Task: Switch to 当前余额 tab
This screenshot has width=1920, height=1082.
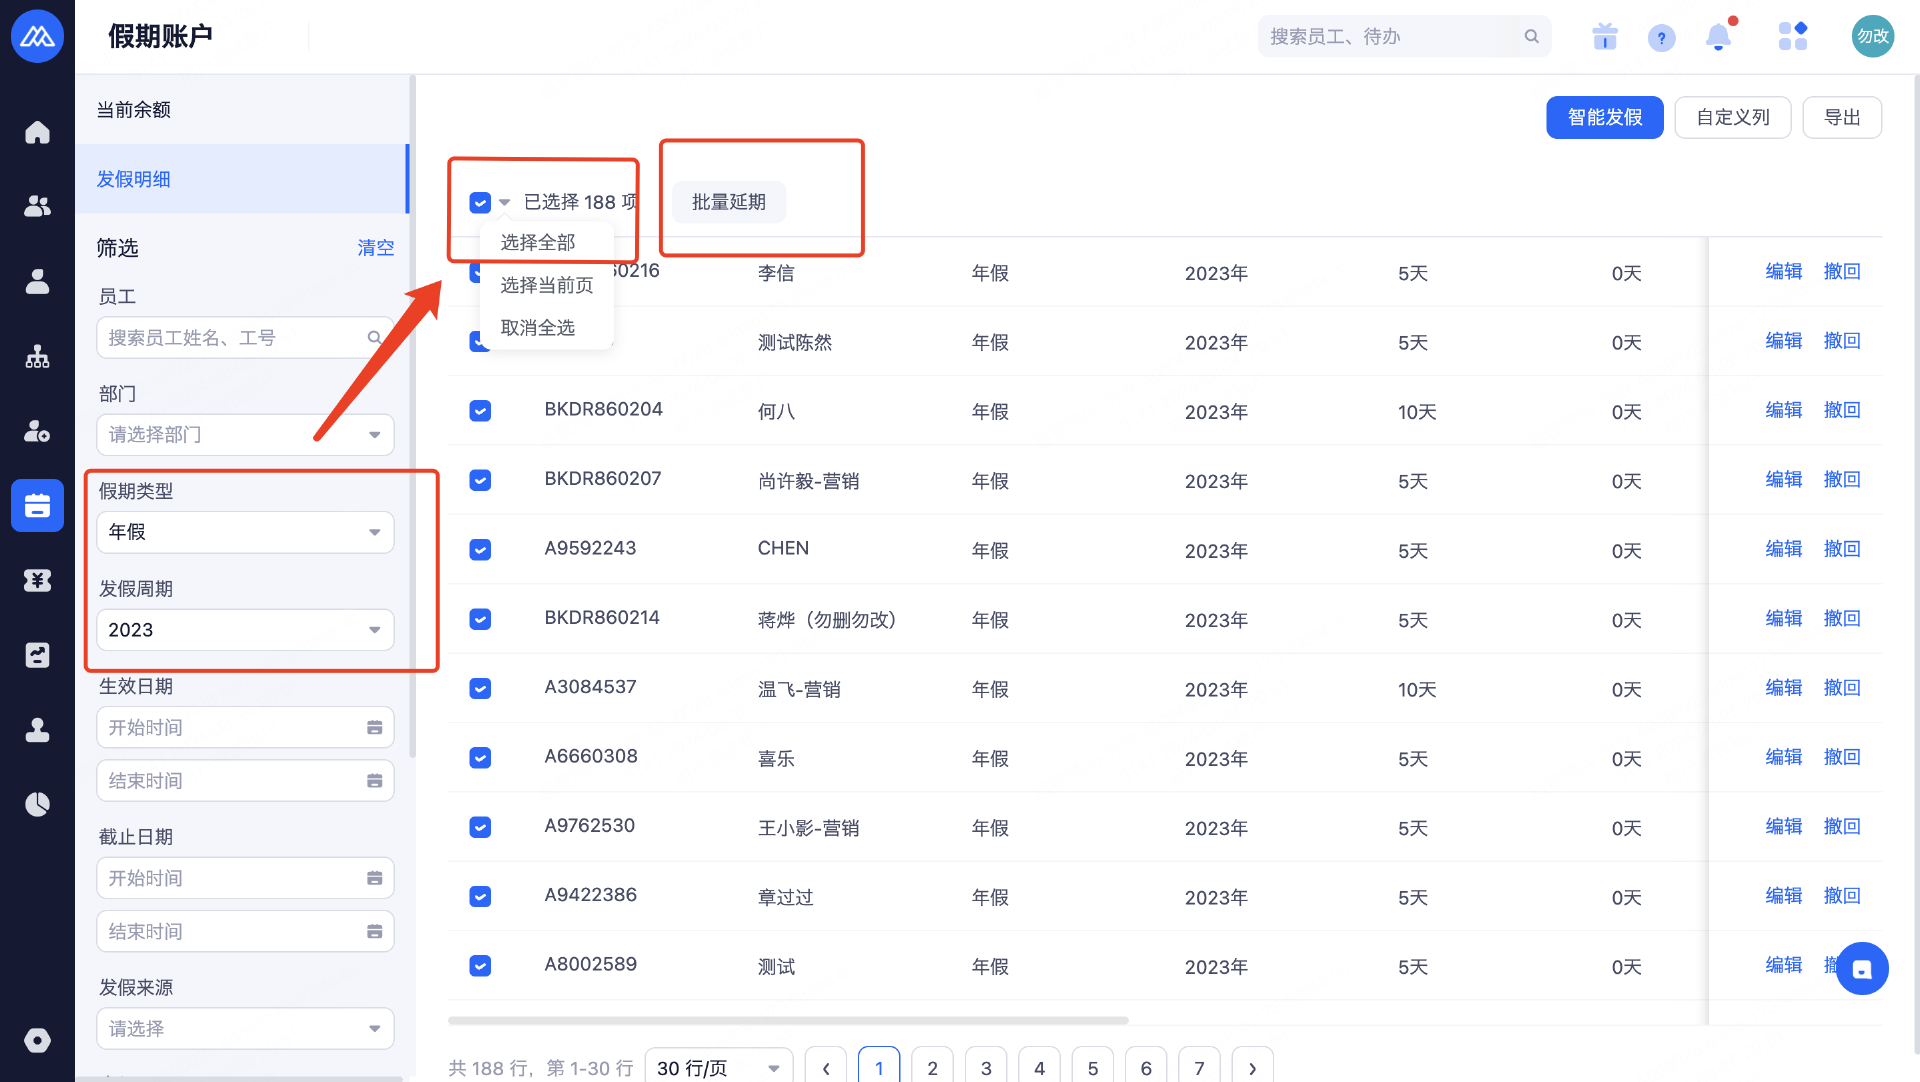Action: pyautogui.click(x=134, y=110)
